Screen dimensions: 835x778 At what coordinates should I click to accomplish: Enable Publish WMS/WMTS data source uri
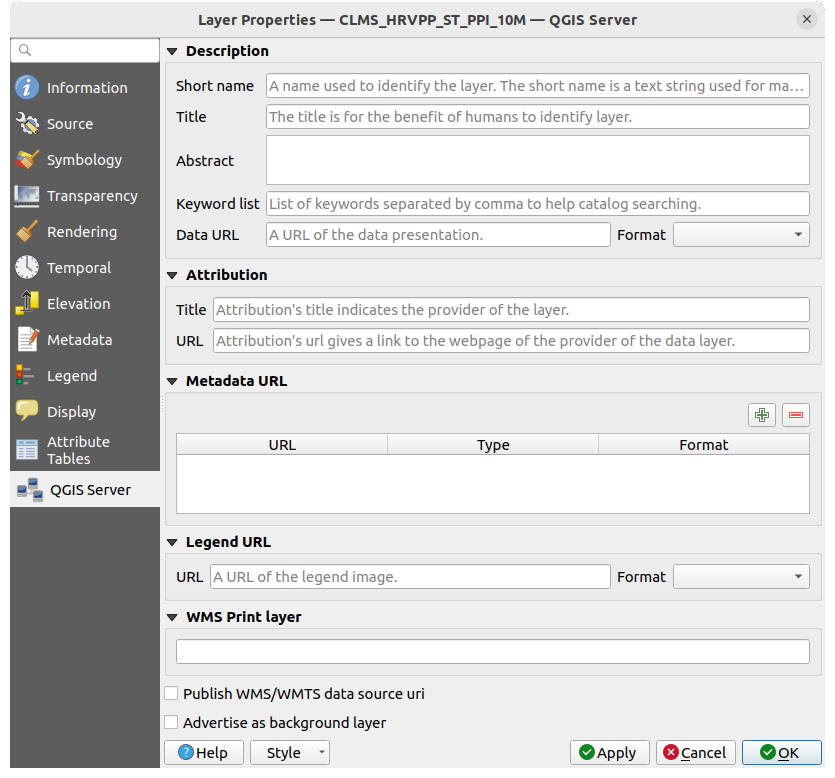tap(172, 693)
